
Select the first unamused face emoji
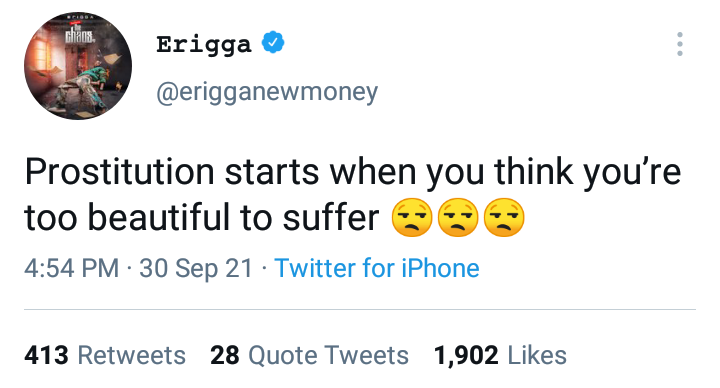[x=412, y=218]
